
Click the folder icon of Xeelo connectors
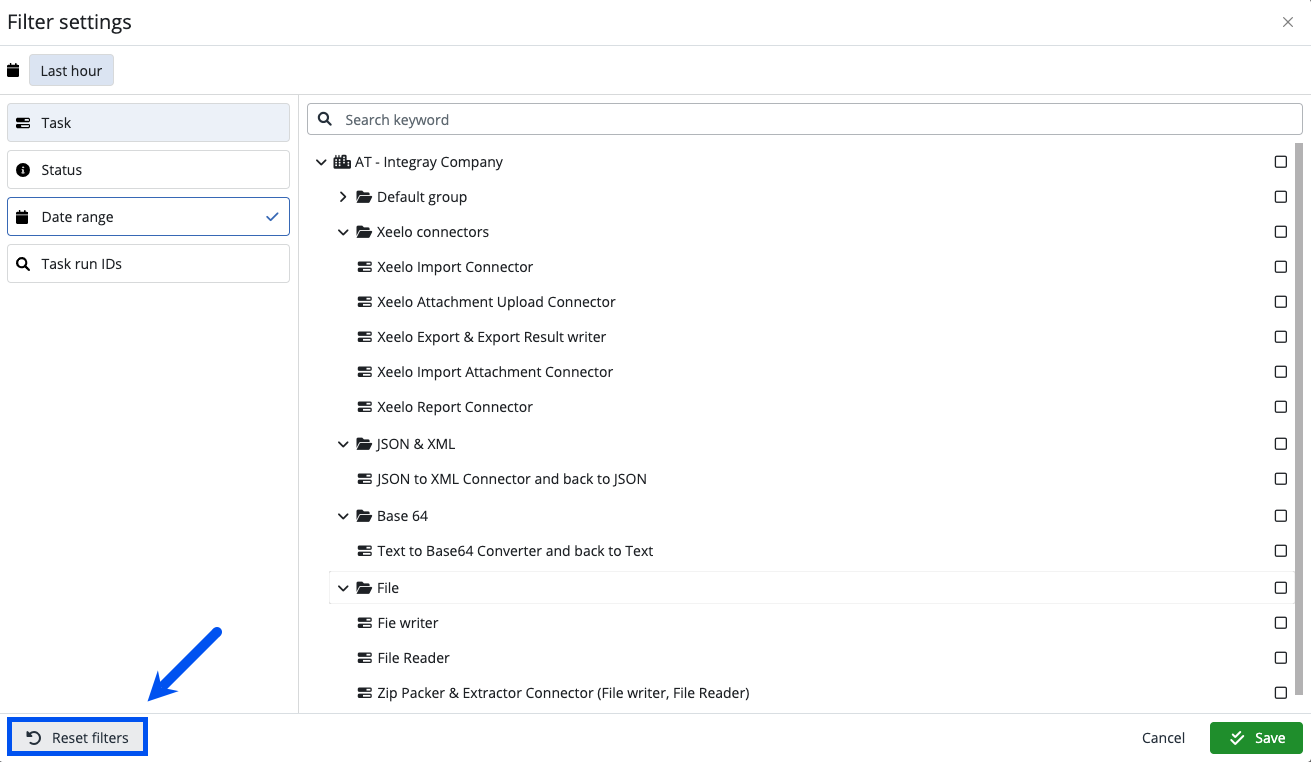[363, 231]
